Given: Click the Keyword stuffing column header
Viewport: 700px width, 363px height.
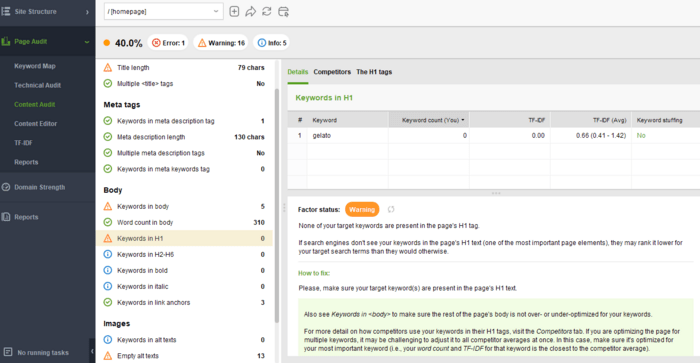Looking at the screenshot, I should coord(666,120).
